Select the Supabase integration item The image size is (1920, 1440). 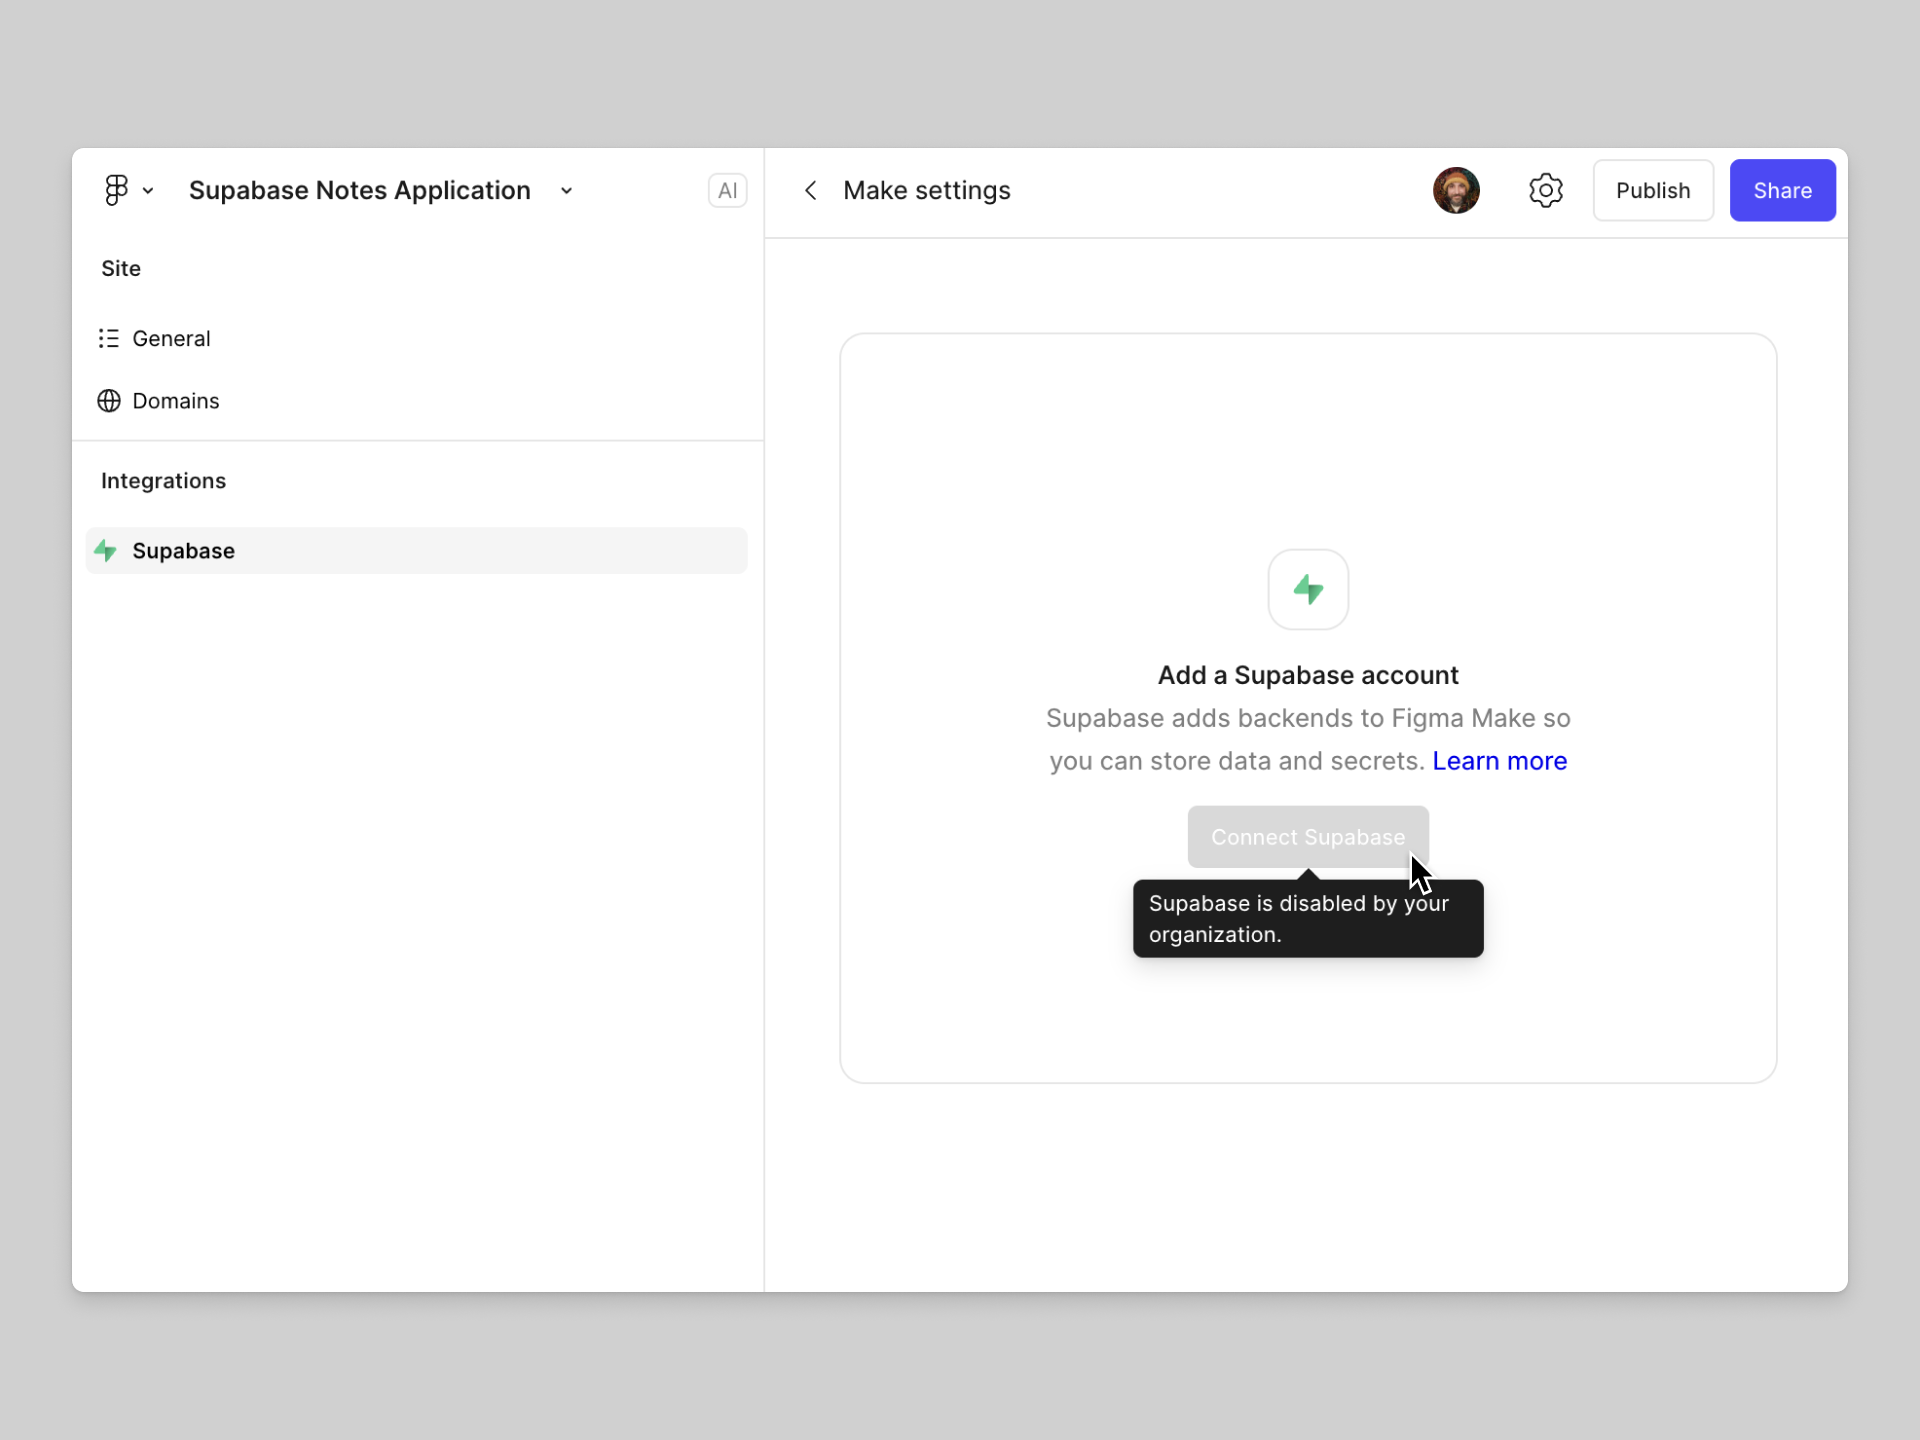[x=416, y=550]
